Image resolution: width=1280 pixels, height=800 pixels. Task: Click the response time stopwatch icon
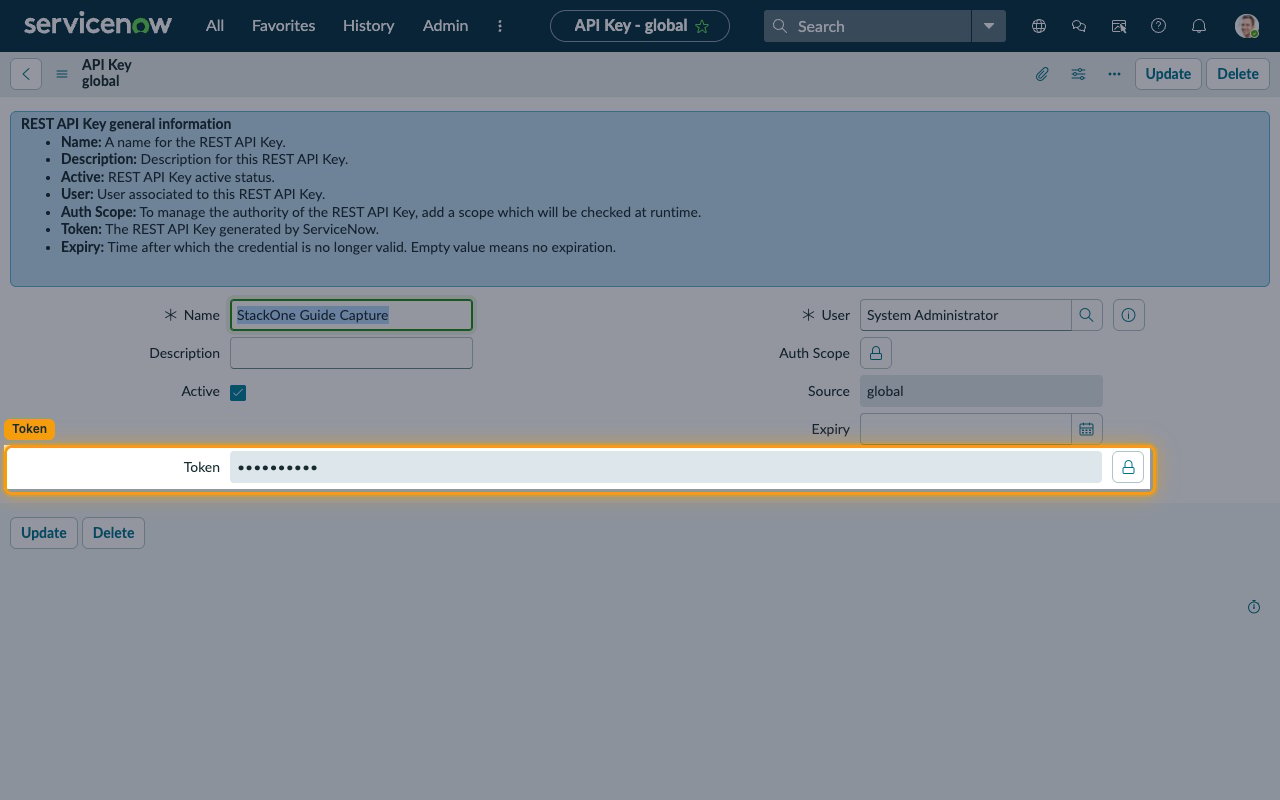click(1254, 607)
